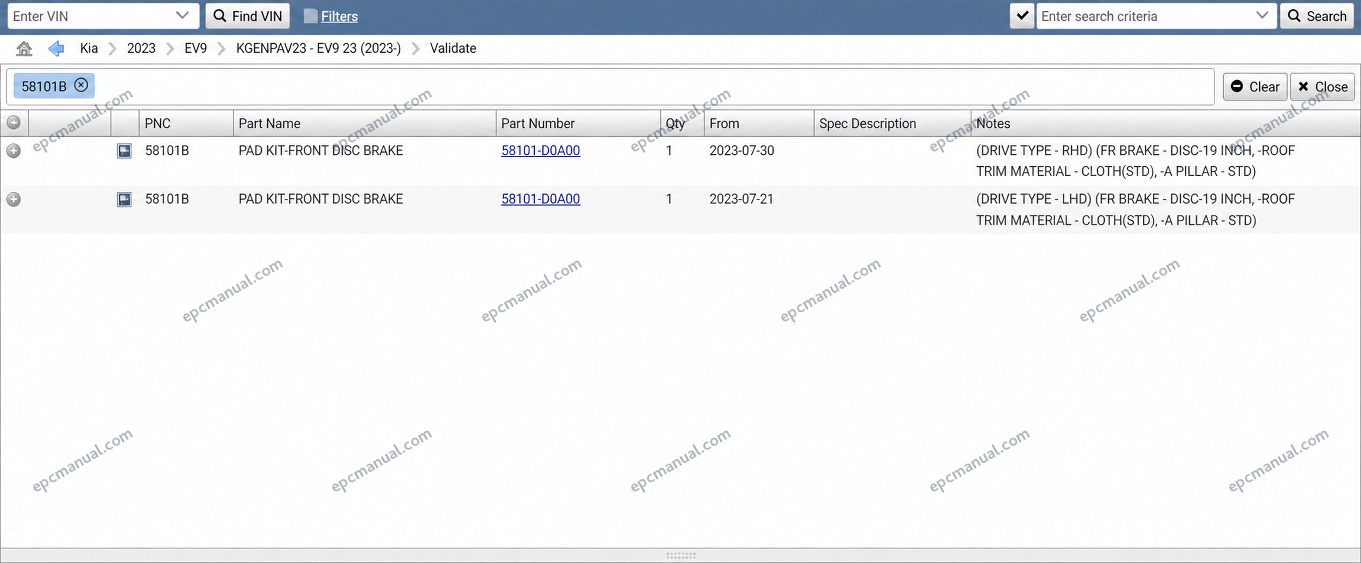Expand the second 58101B row plus icon

tap(13, 199)
